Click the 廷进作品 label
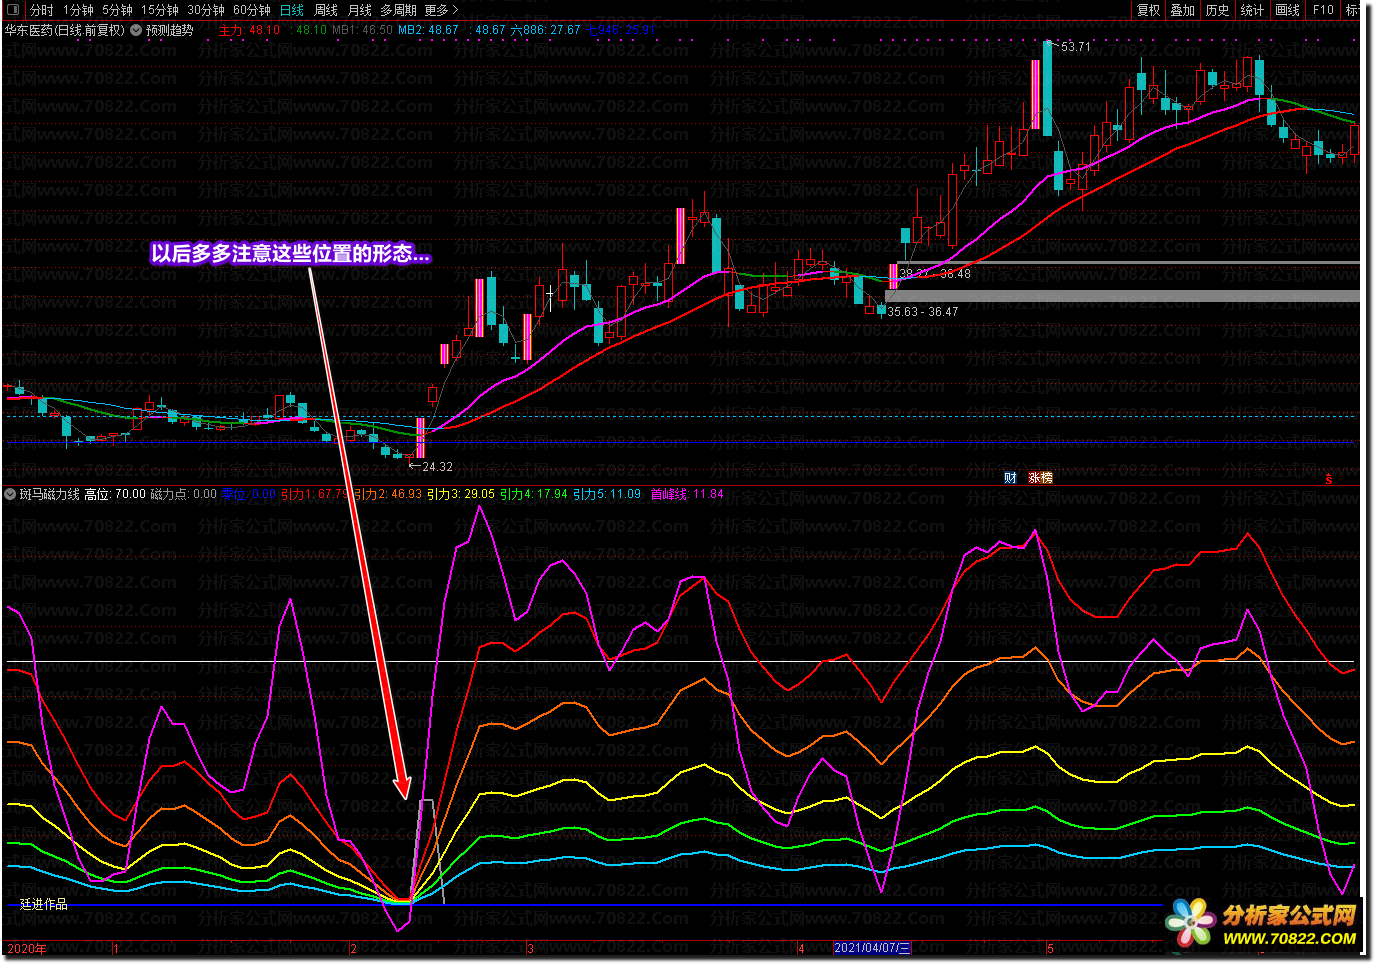This screenshot has width=1376, height=964. [44, 904]
